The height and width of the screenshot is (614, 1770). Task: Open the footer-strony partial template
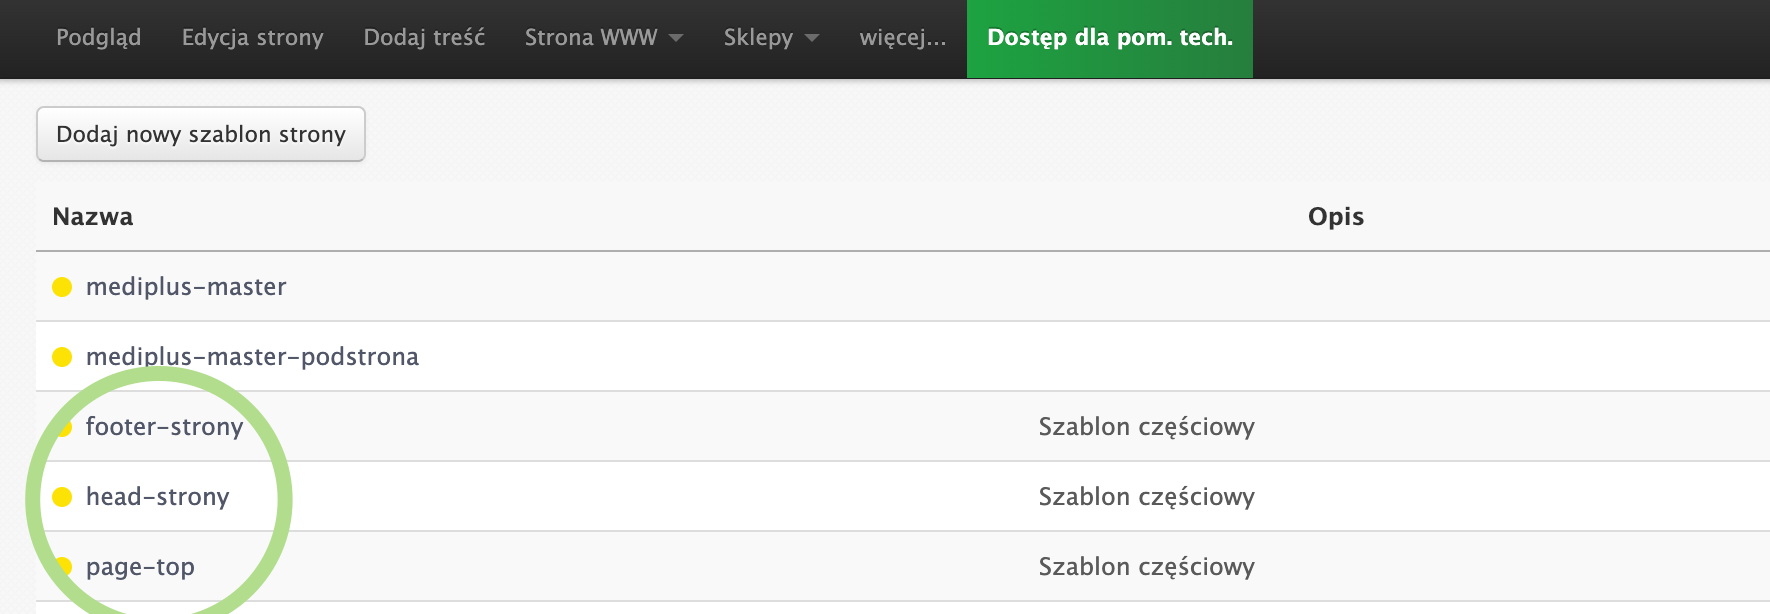(x=165, y=427)
